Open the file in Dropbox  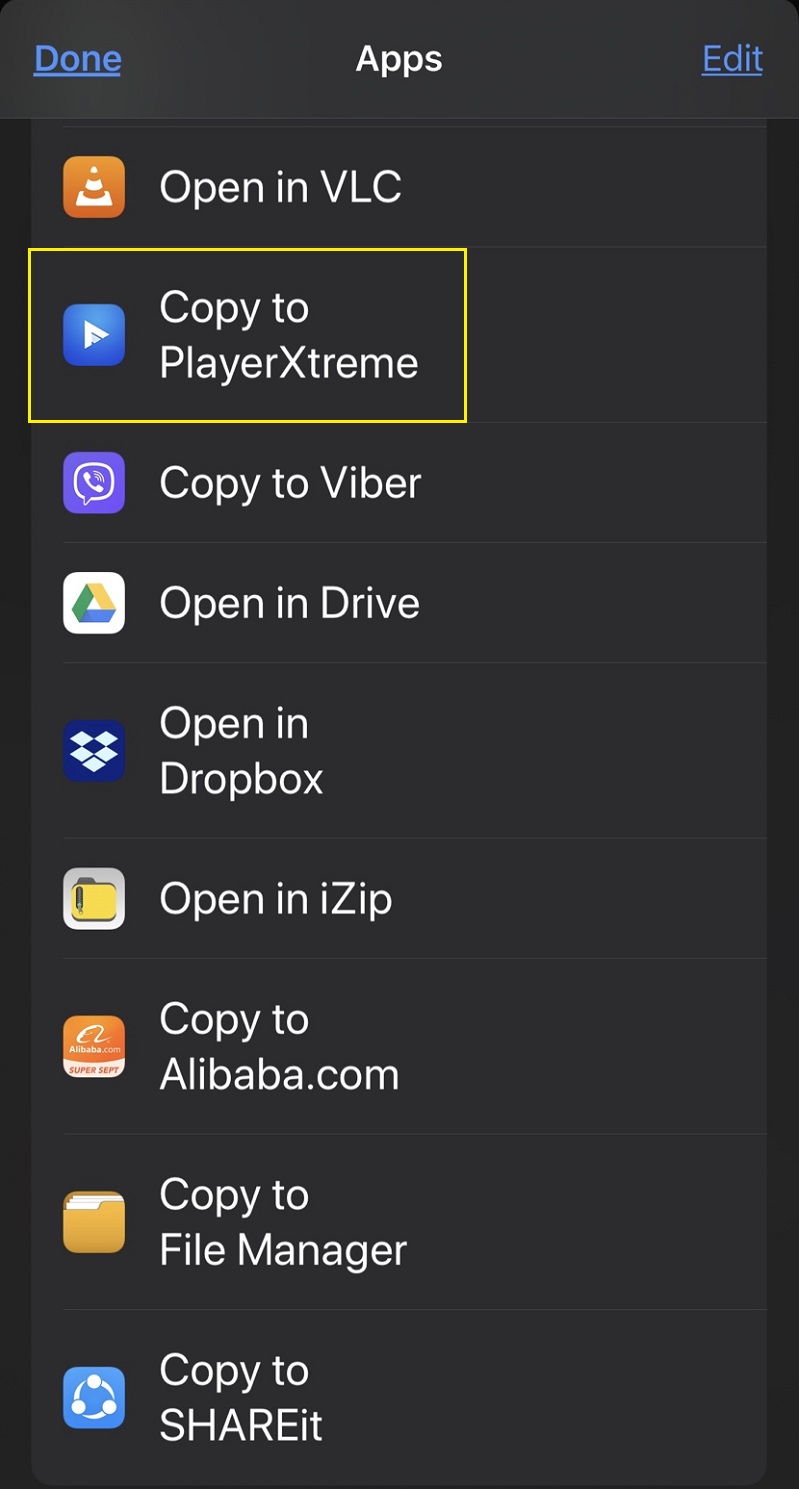tap(240, 750)
